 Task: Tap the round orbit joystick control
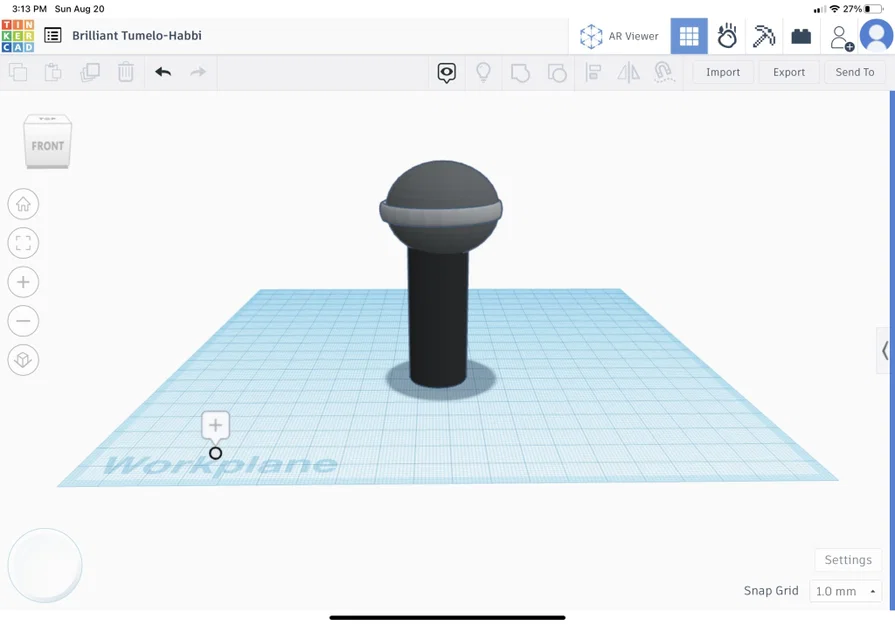[45, 565]
